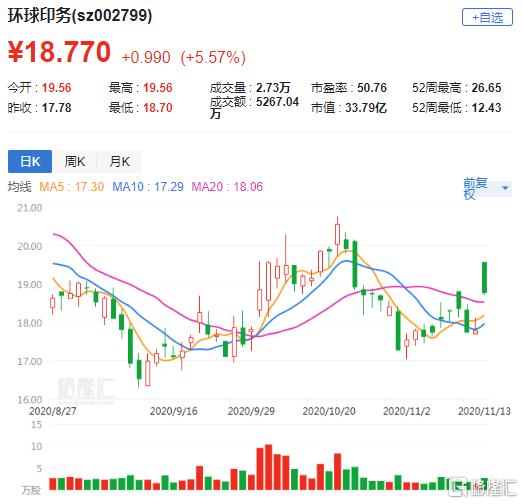Click the 20.00 price axis label
Viewport: 523px width, 504px height.
tap(30, 246)
